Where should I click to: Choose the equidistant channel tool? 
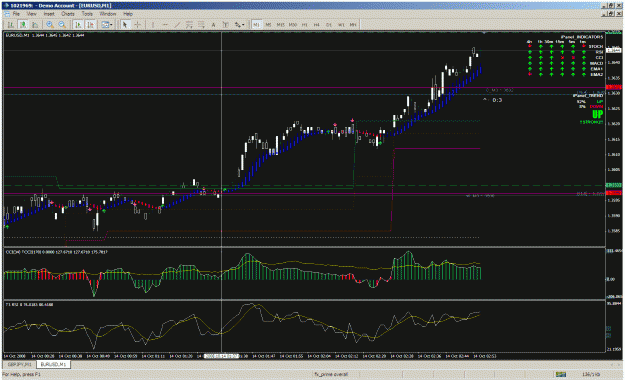coord(189,25)
